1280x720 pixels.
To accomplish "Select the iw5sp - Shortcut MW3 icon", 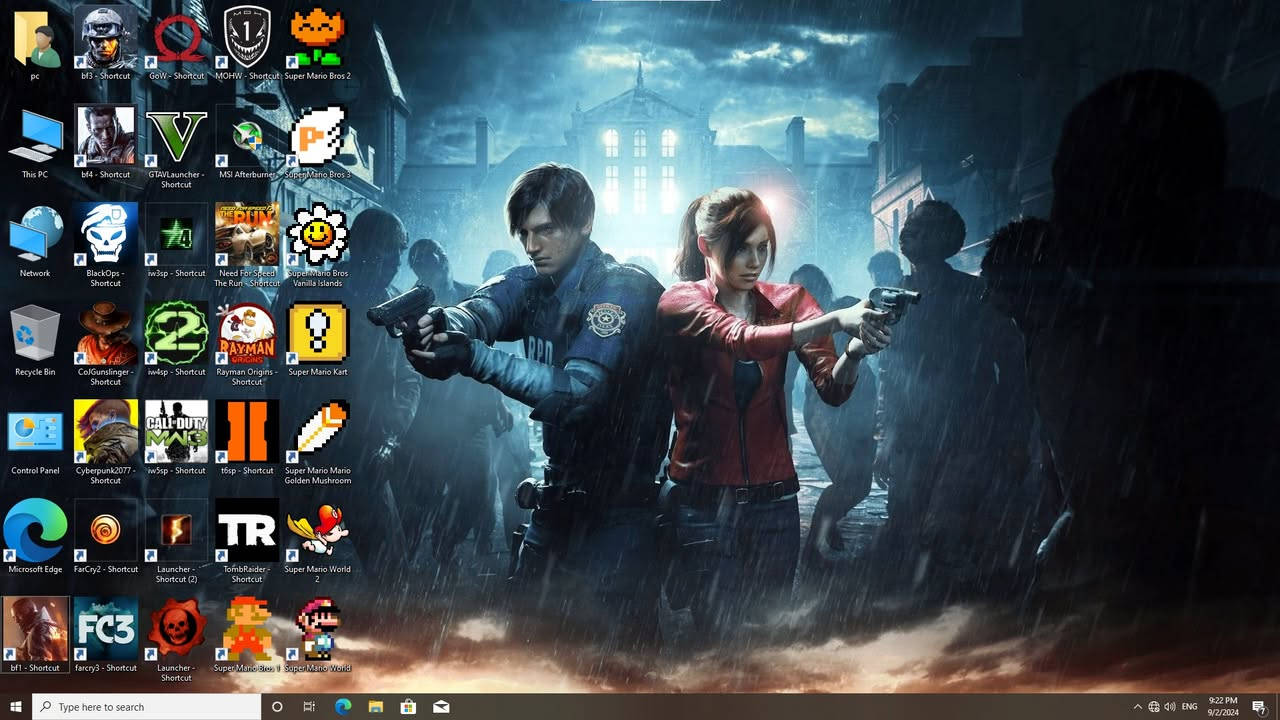I will (177, 431).
